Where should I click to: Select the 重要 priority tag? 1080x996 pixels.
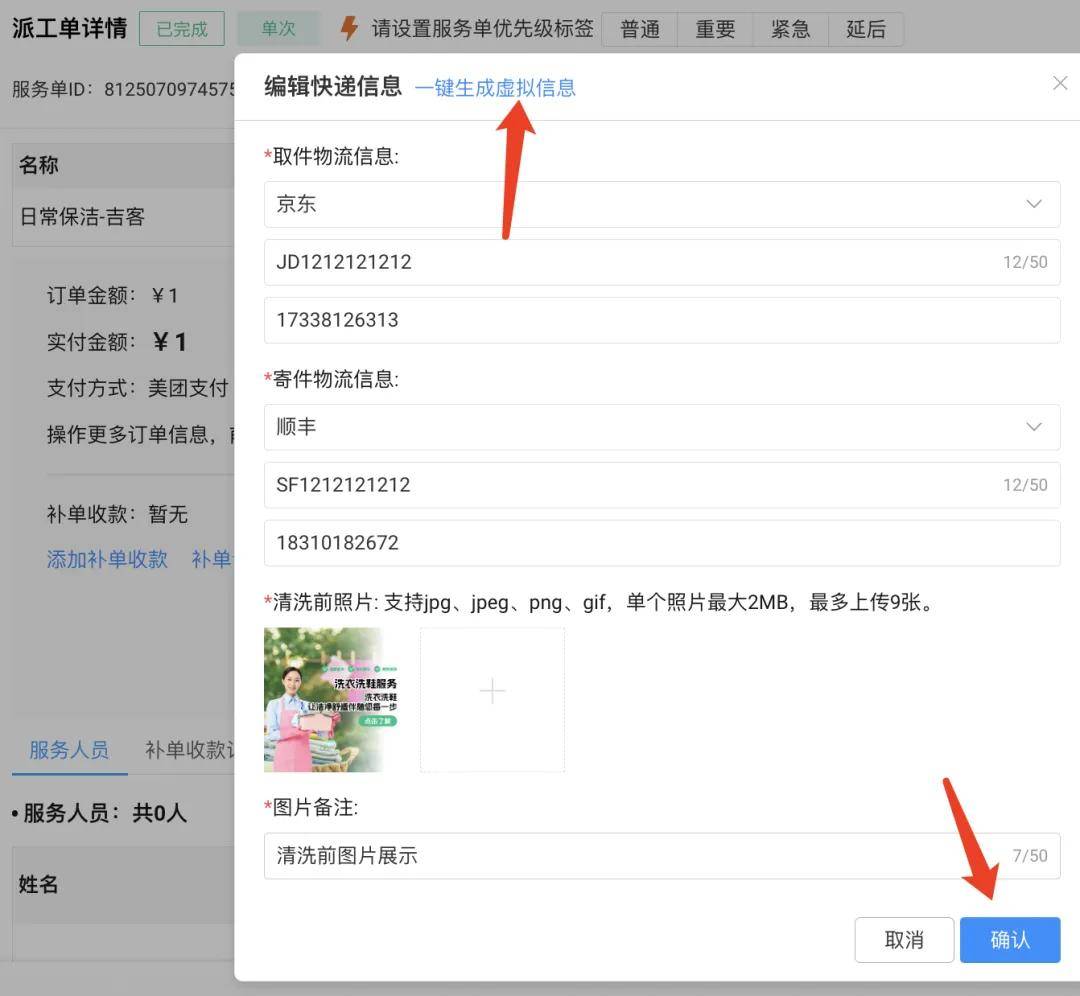pyautogui.click(x=715, y=30)
